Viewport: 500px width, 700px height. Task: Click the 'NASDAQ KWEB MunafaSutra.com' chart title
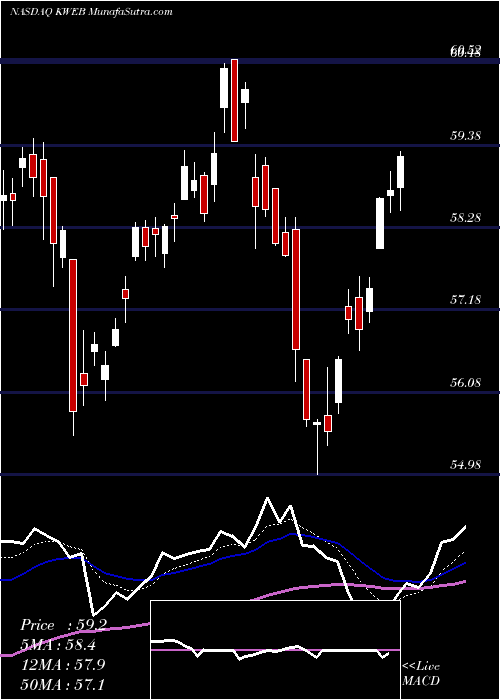91,12
